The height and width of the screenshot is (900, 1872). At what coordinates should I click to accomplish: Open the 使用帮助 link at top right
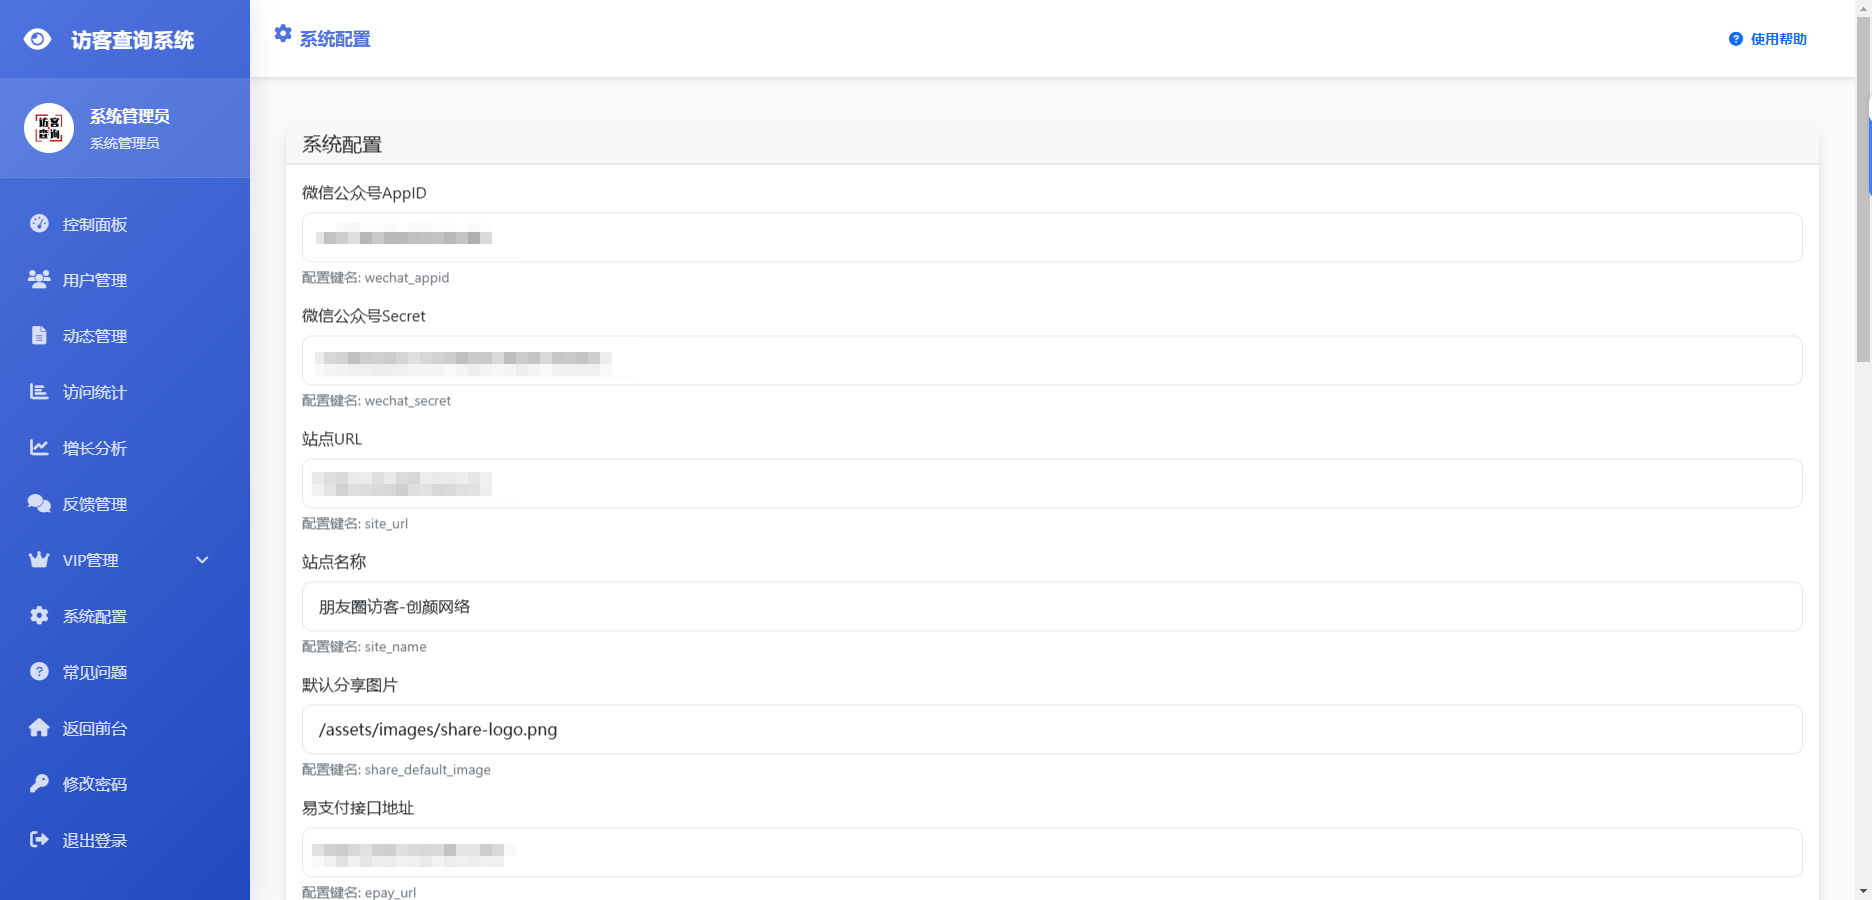pos(1768,39)
